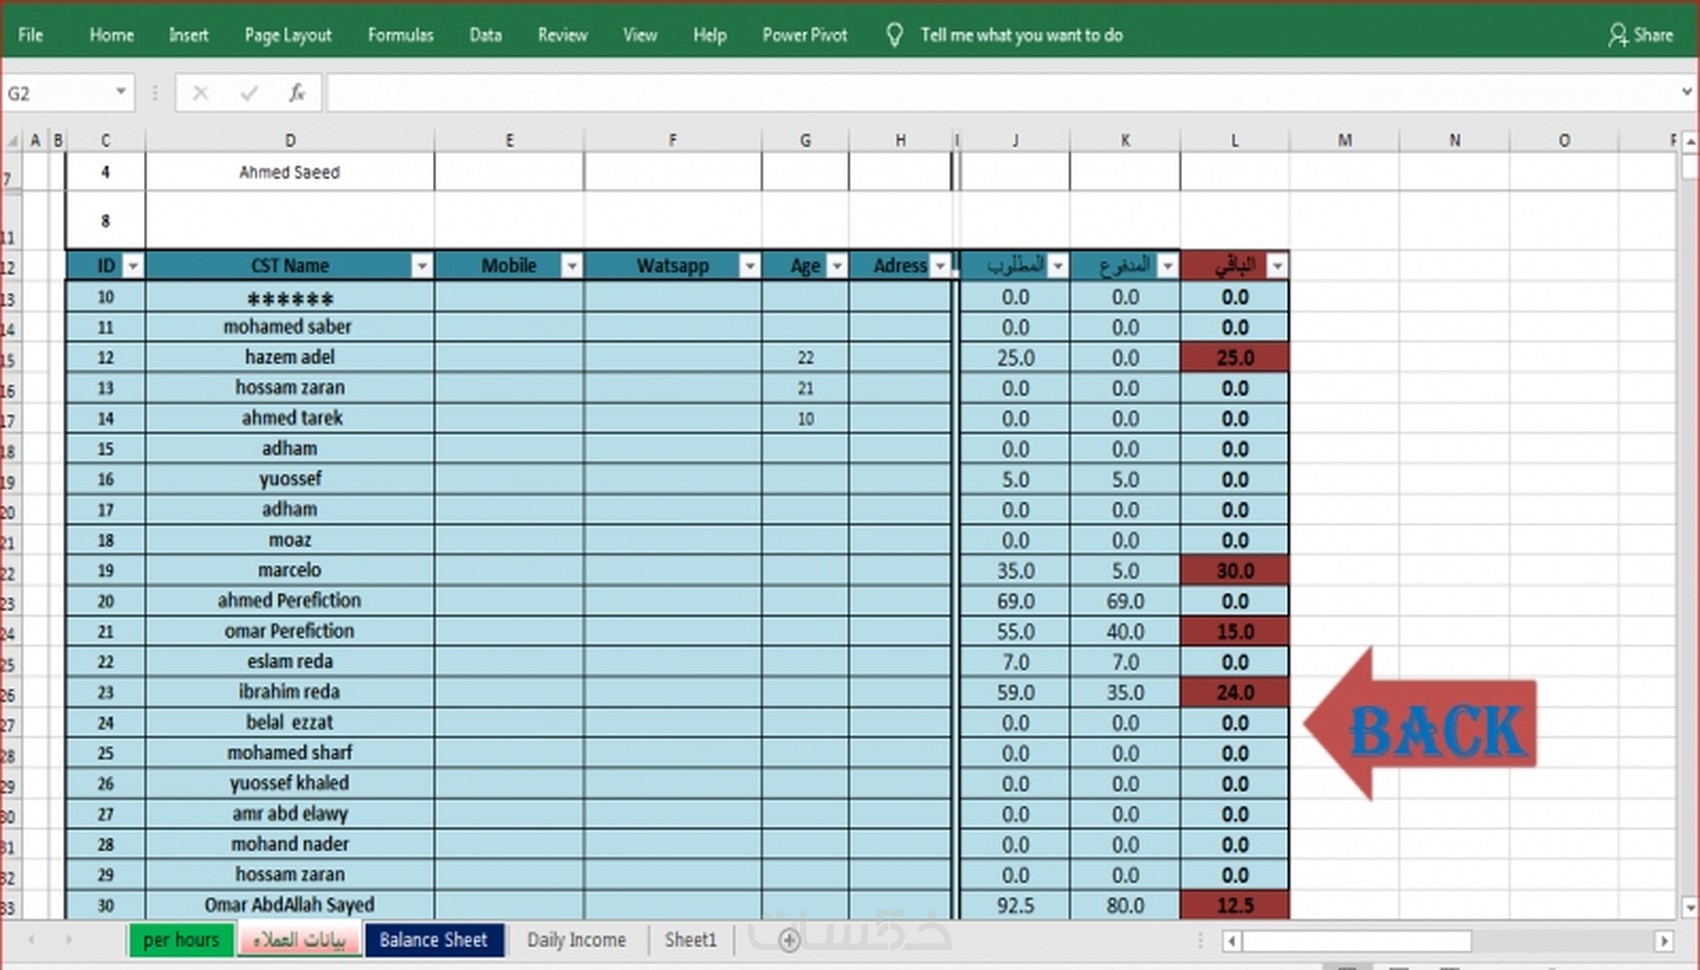This screenshot has height=970, width=1700.
Task: Click the Name Box showing G2
Action: 55,93
